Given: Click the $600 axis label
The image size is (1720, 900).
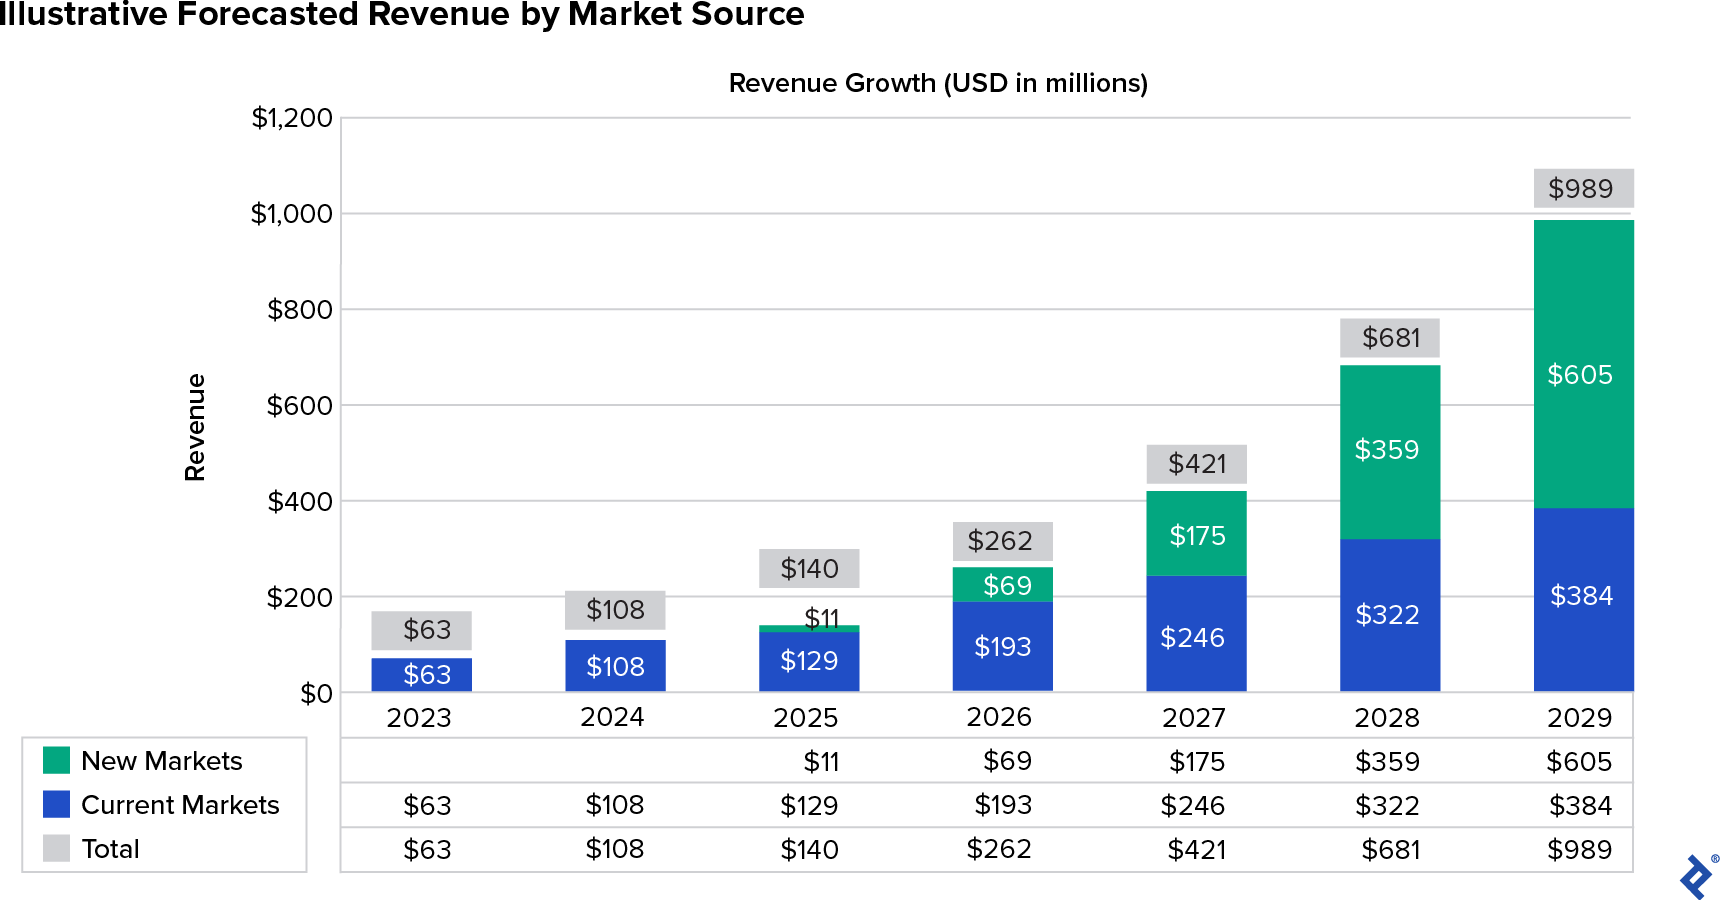Looking at the screenshot, I should coord(300,406).
